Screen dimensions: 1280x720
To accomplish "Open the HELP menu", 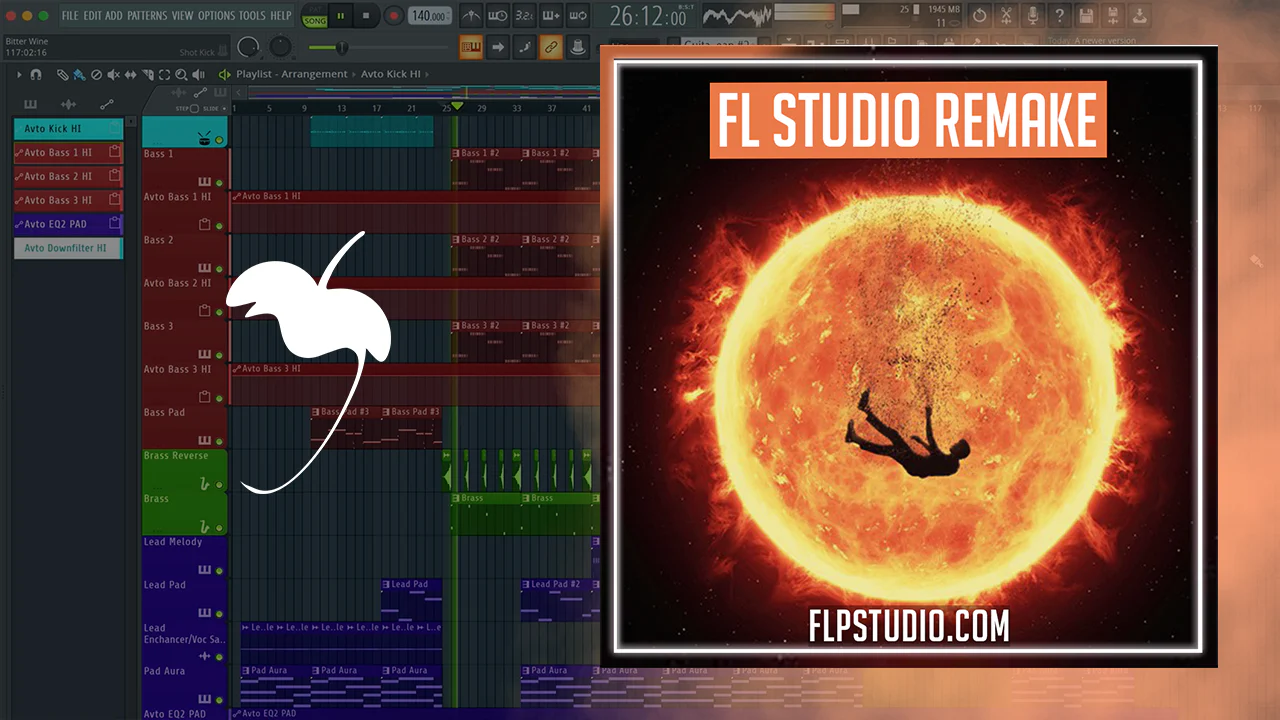I will point(281,16).
